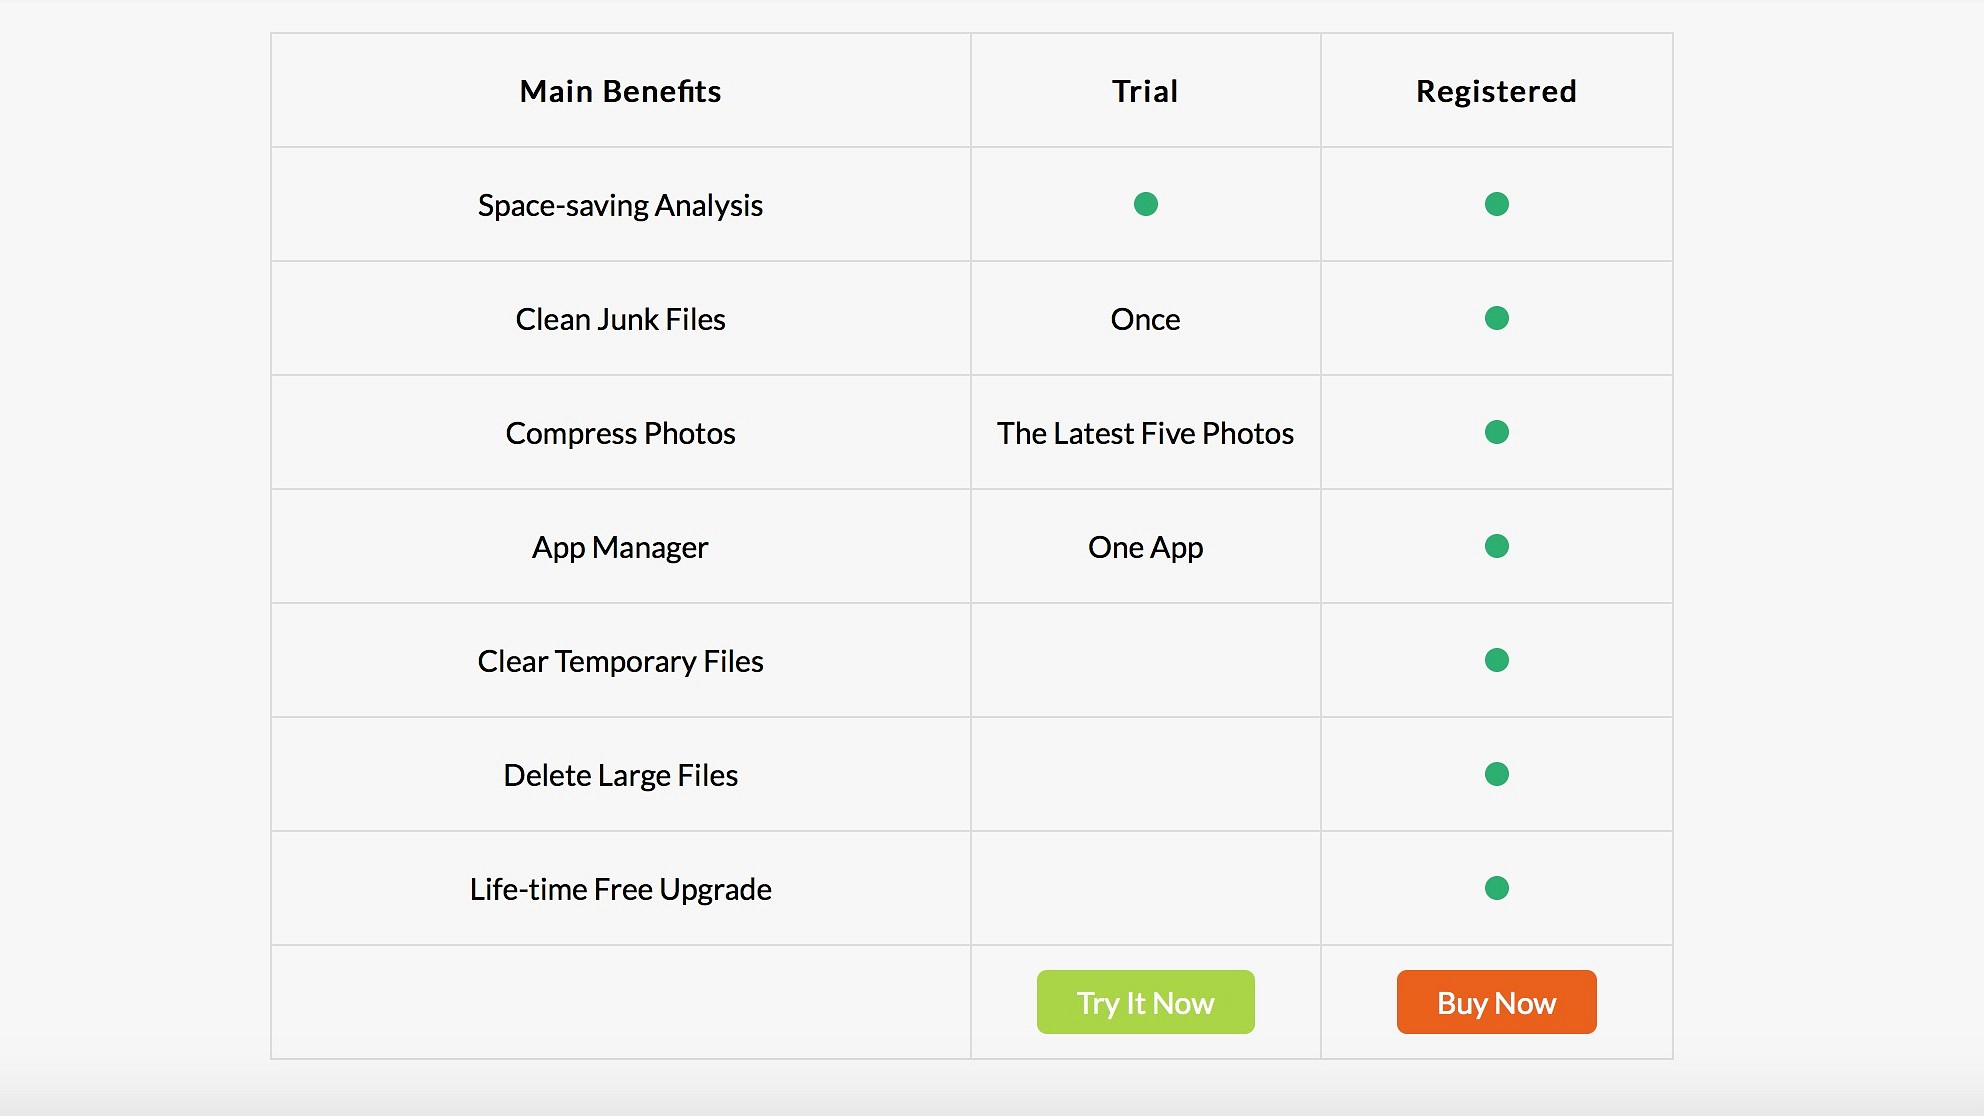
Task: Click the Try It Now button
Action: click(x=1145, y=1002)
